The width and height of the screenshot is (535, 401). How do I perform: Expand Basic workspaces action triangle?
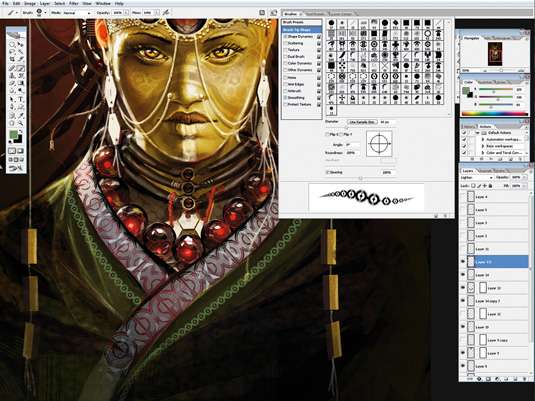tap(483, 146)
